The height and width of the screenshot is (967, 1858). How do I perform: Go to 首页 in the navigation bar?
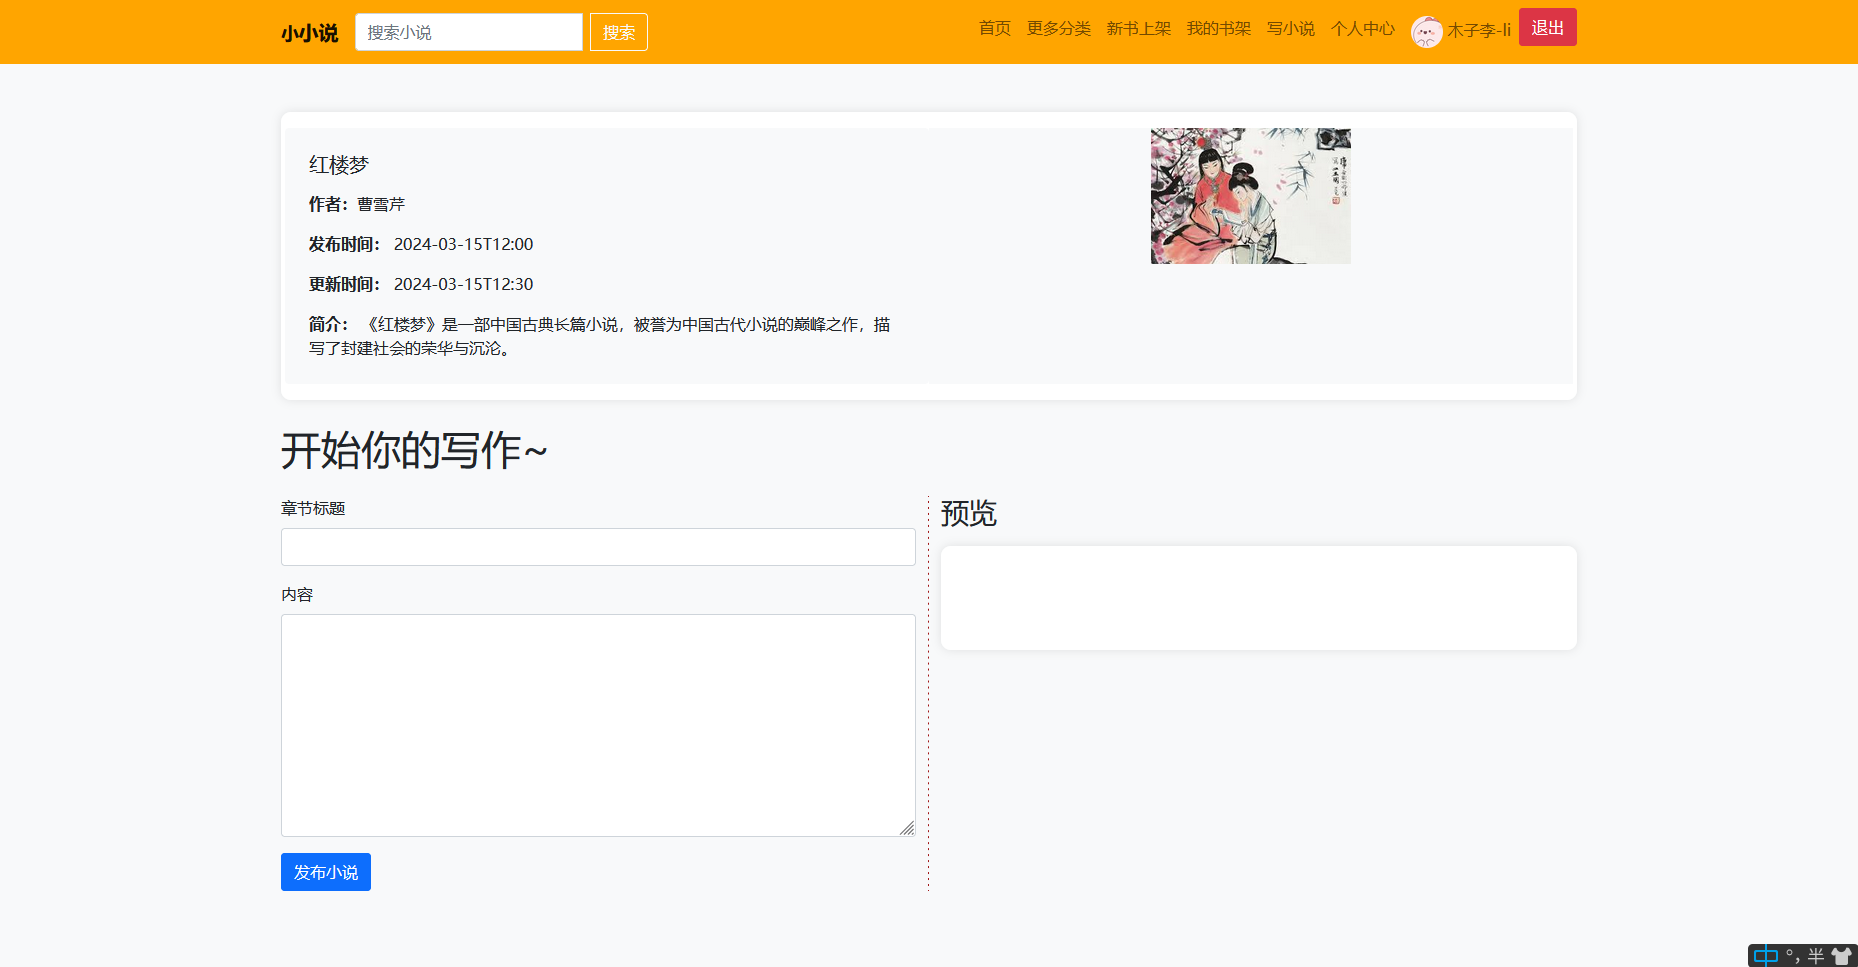pos(994,29)
